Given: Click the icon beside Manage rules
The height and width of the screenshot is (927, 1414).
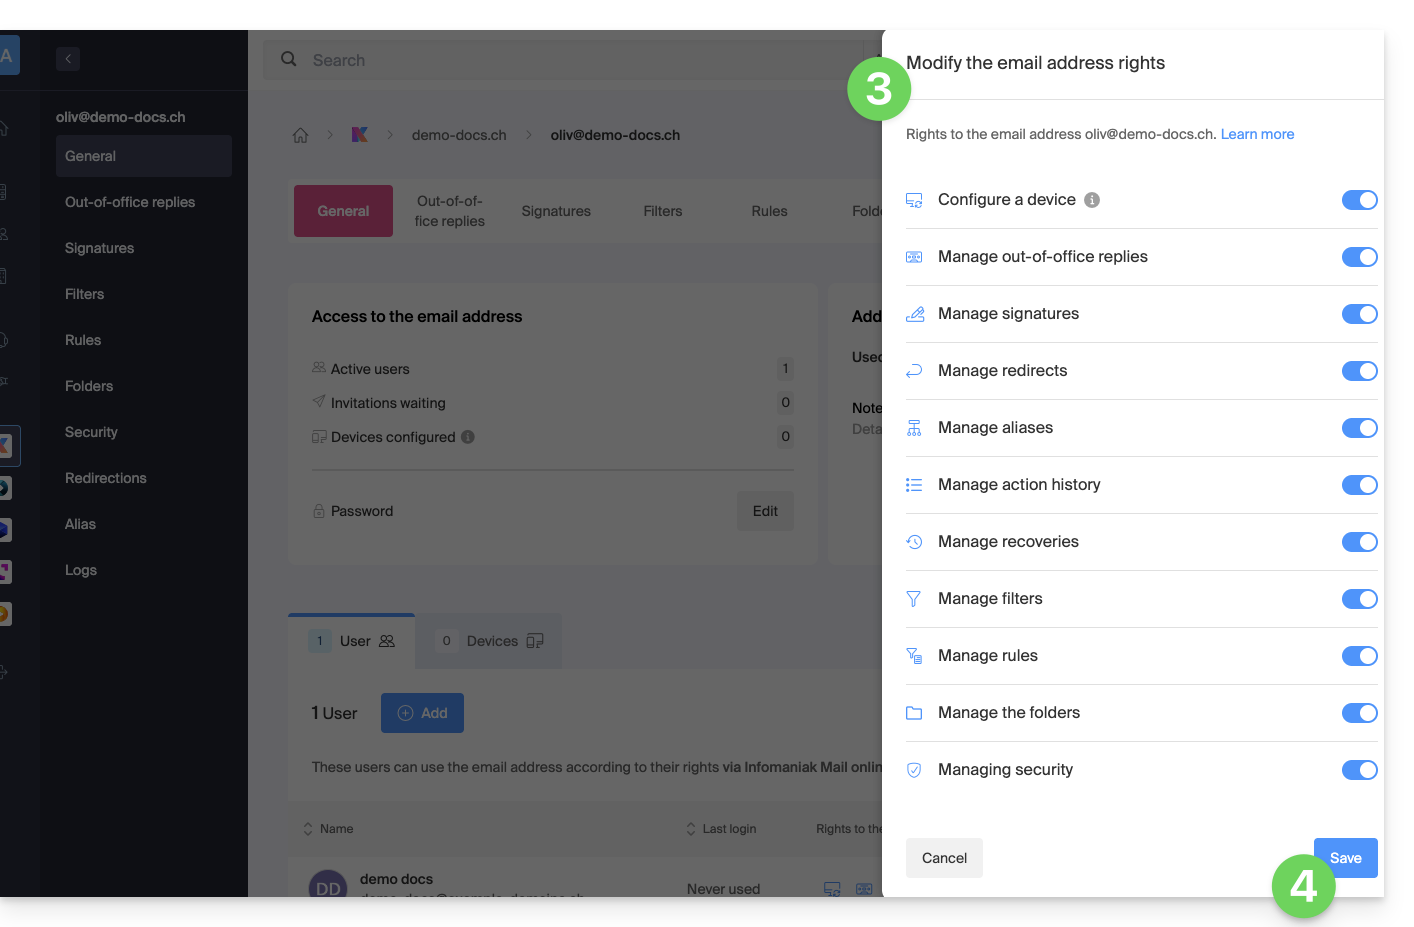Looking at the screenshot, I should pos(914,656).
